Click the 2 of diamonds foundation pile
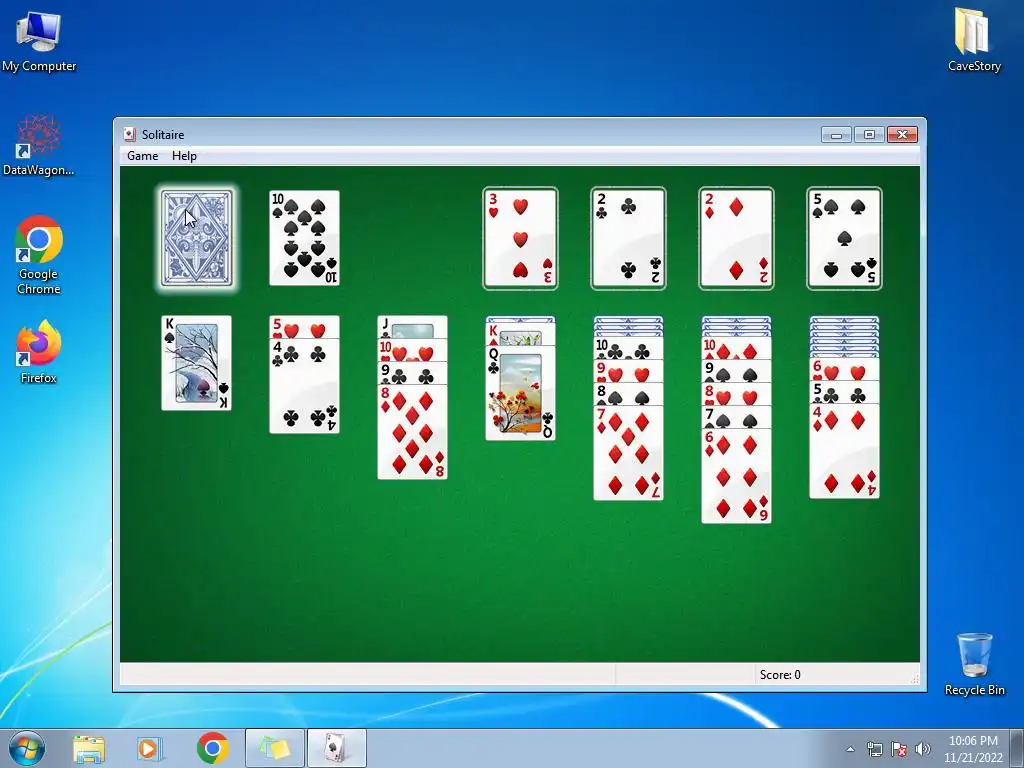 [x=736, y=238]
